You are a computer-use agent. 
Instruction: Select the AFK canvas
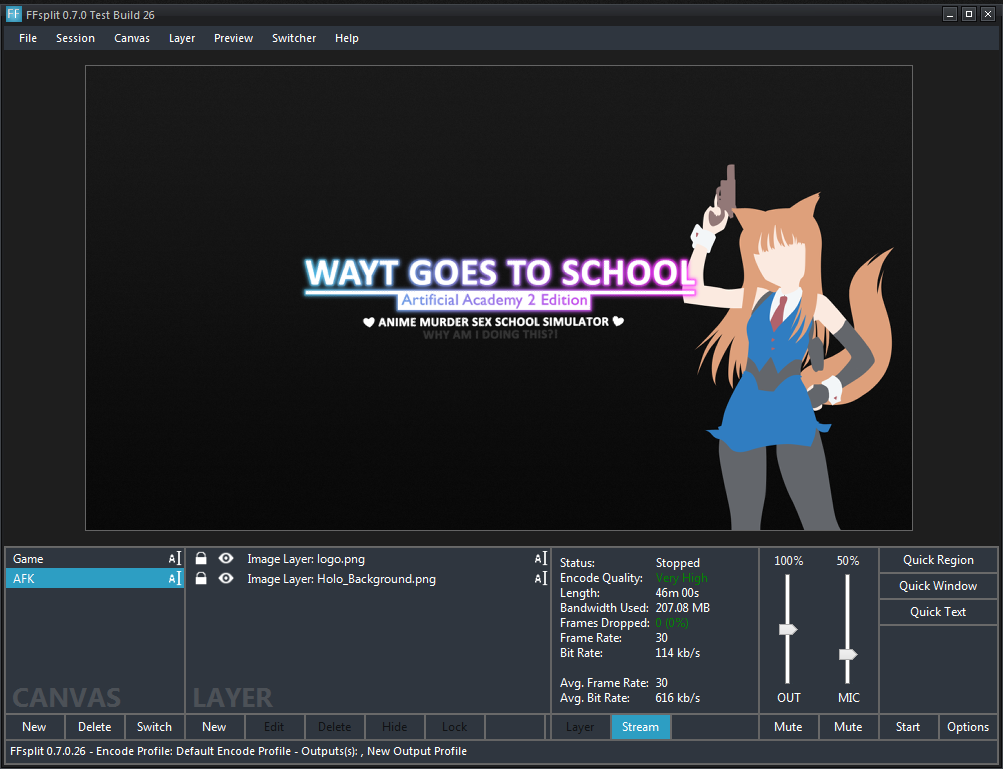(x=95, y=578)
